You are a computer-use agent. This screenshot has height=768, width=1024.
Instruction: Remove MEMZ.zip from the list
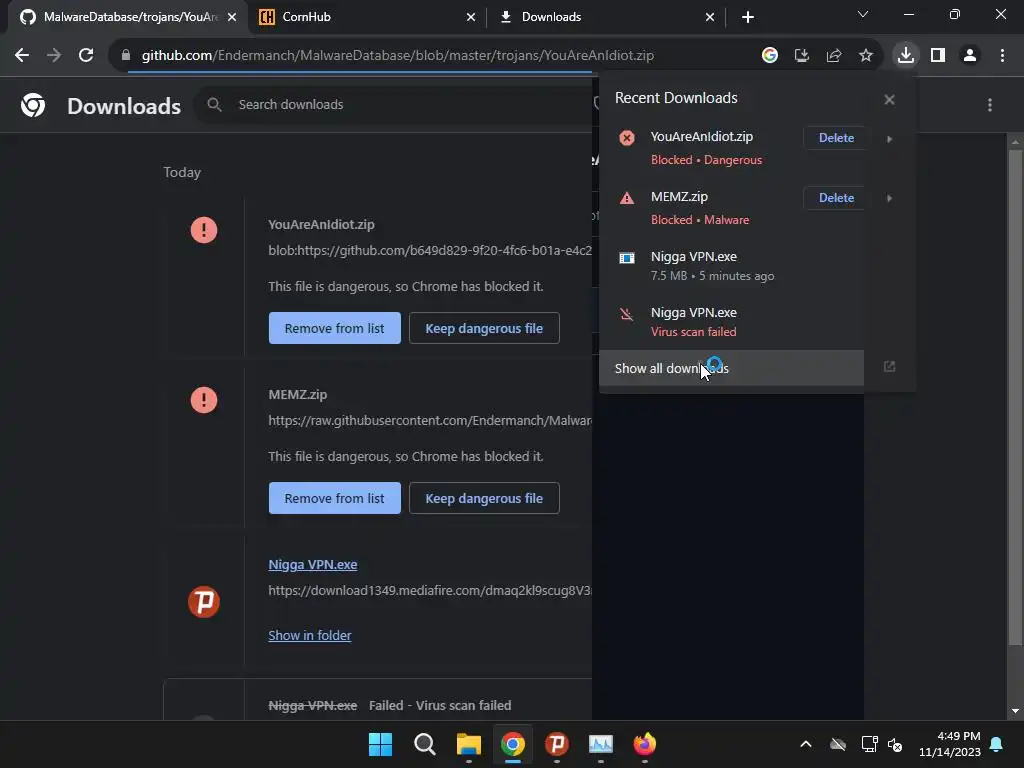click(334, 498)
